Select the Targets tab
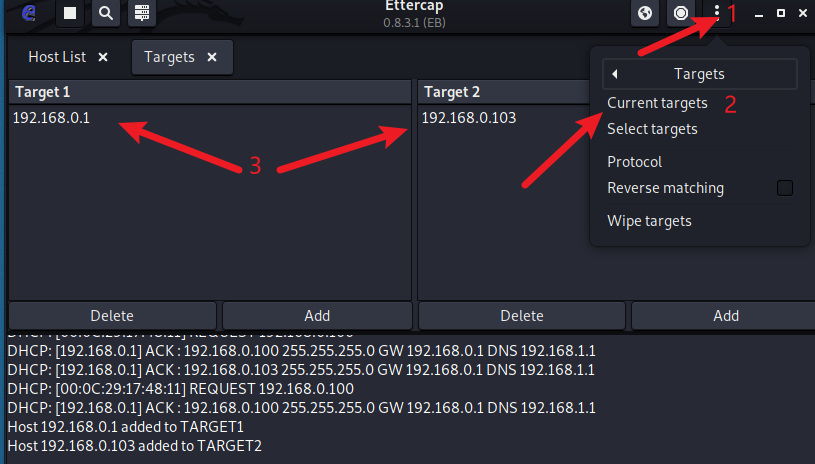815x464 pixels. click(x=169, y=57)
